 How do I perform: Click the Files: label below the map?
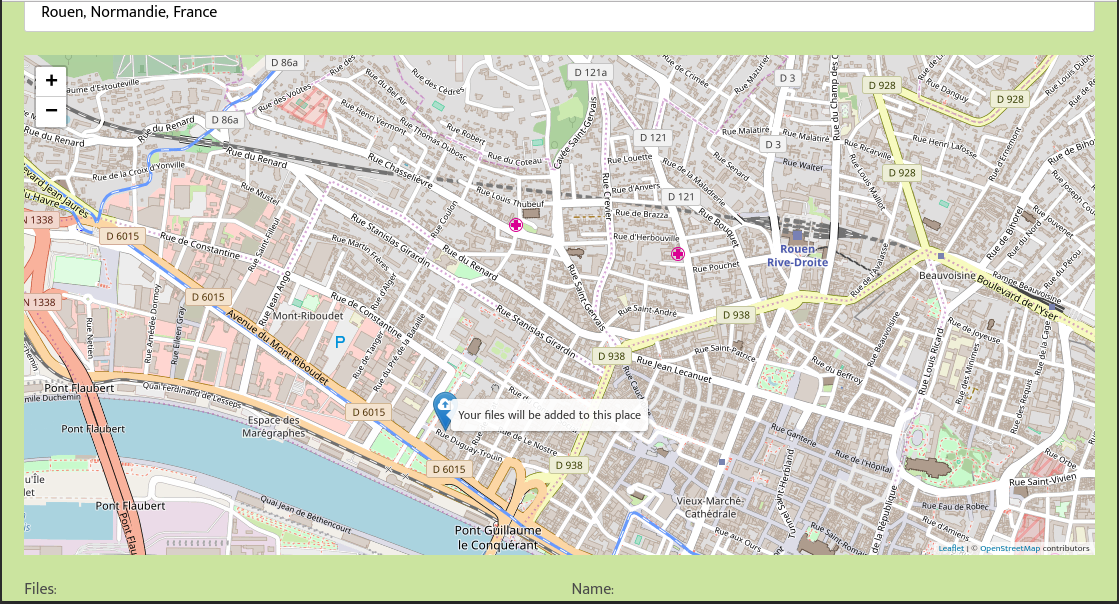40,589
